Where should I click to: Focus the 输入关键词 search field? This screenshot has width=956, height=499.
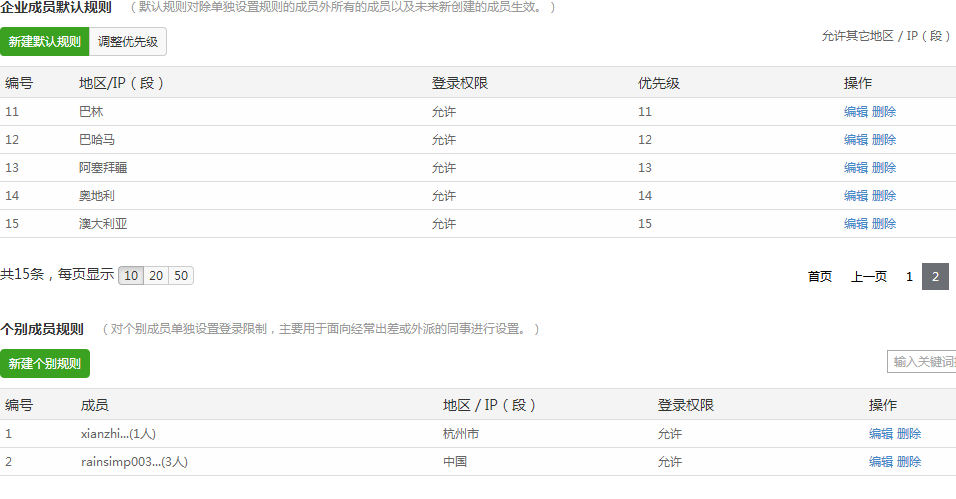pyautogui.click(x=921, y=362)
